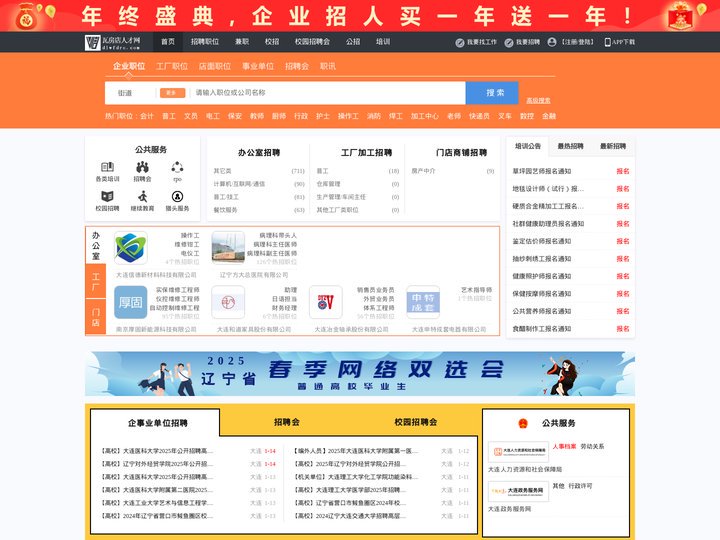Click 计算机/互联网/通信 office category
This screenshot has width=720, height=540.
[x=239, y=184]
